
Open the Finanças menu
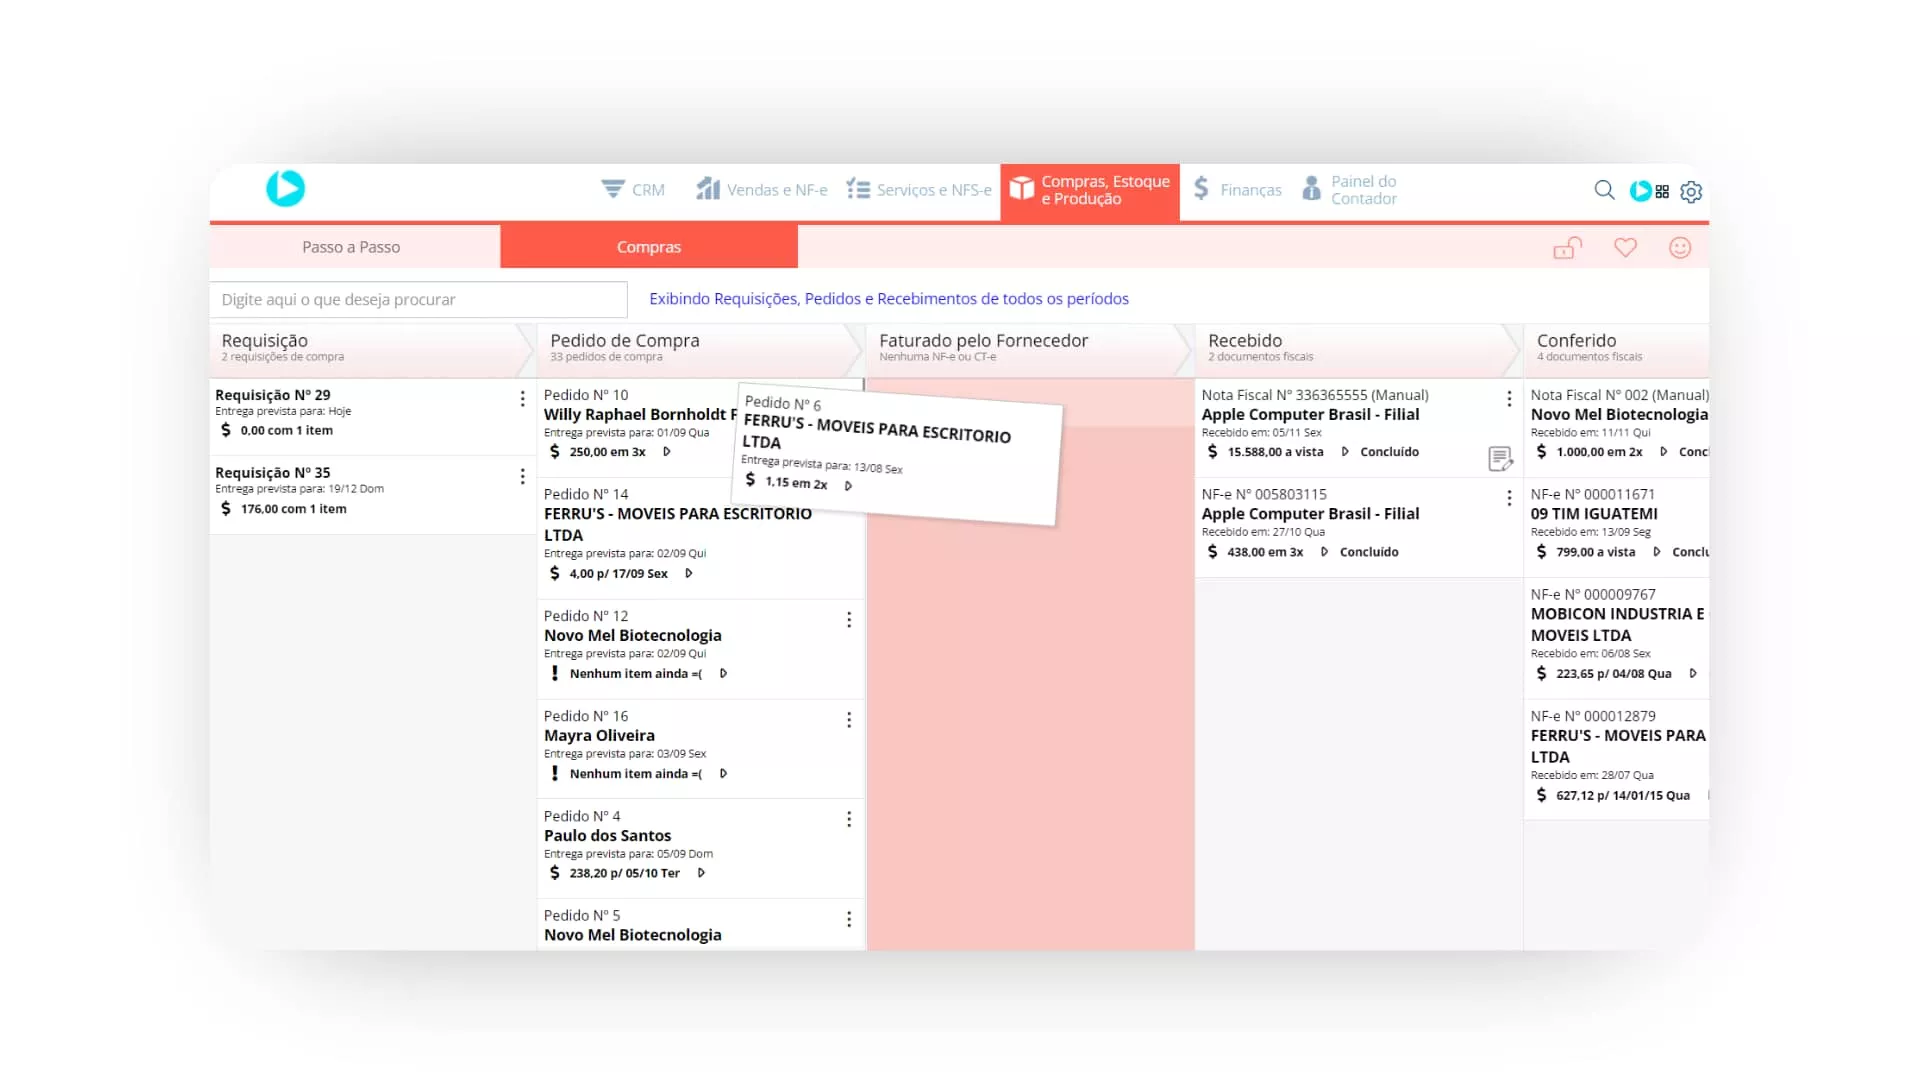click(x=1237, y=189)
